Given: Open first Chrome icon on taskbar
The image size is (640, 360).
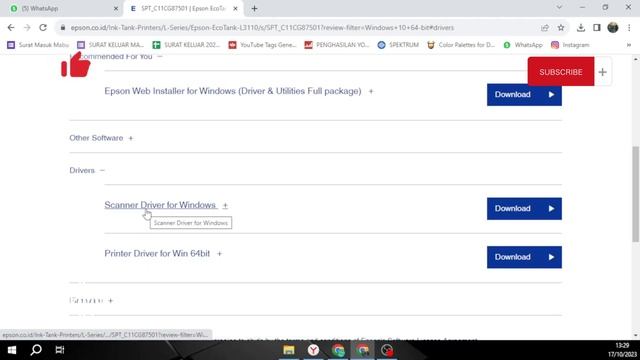Looking at the screenshot, I should pos(338,350).
